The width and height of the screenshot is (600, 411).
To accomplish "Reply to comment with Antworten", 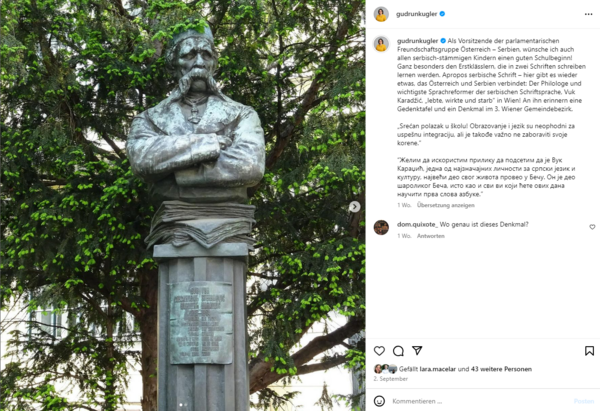I will pyautogui.click(x=431, y=236).
